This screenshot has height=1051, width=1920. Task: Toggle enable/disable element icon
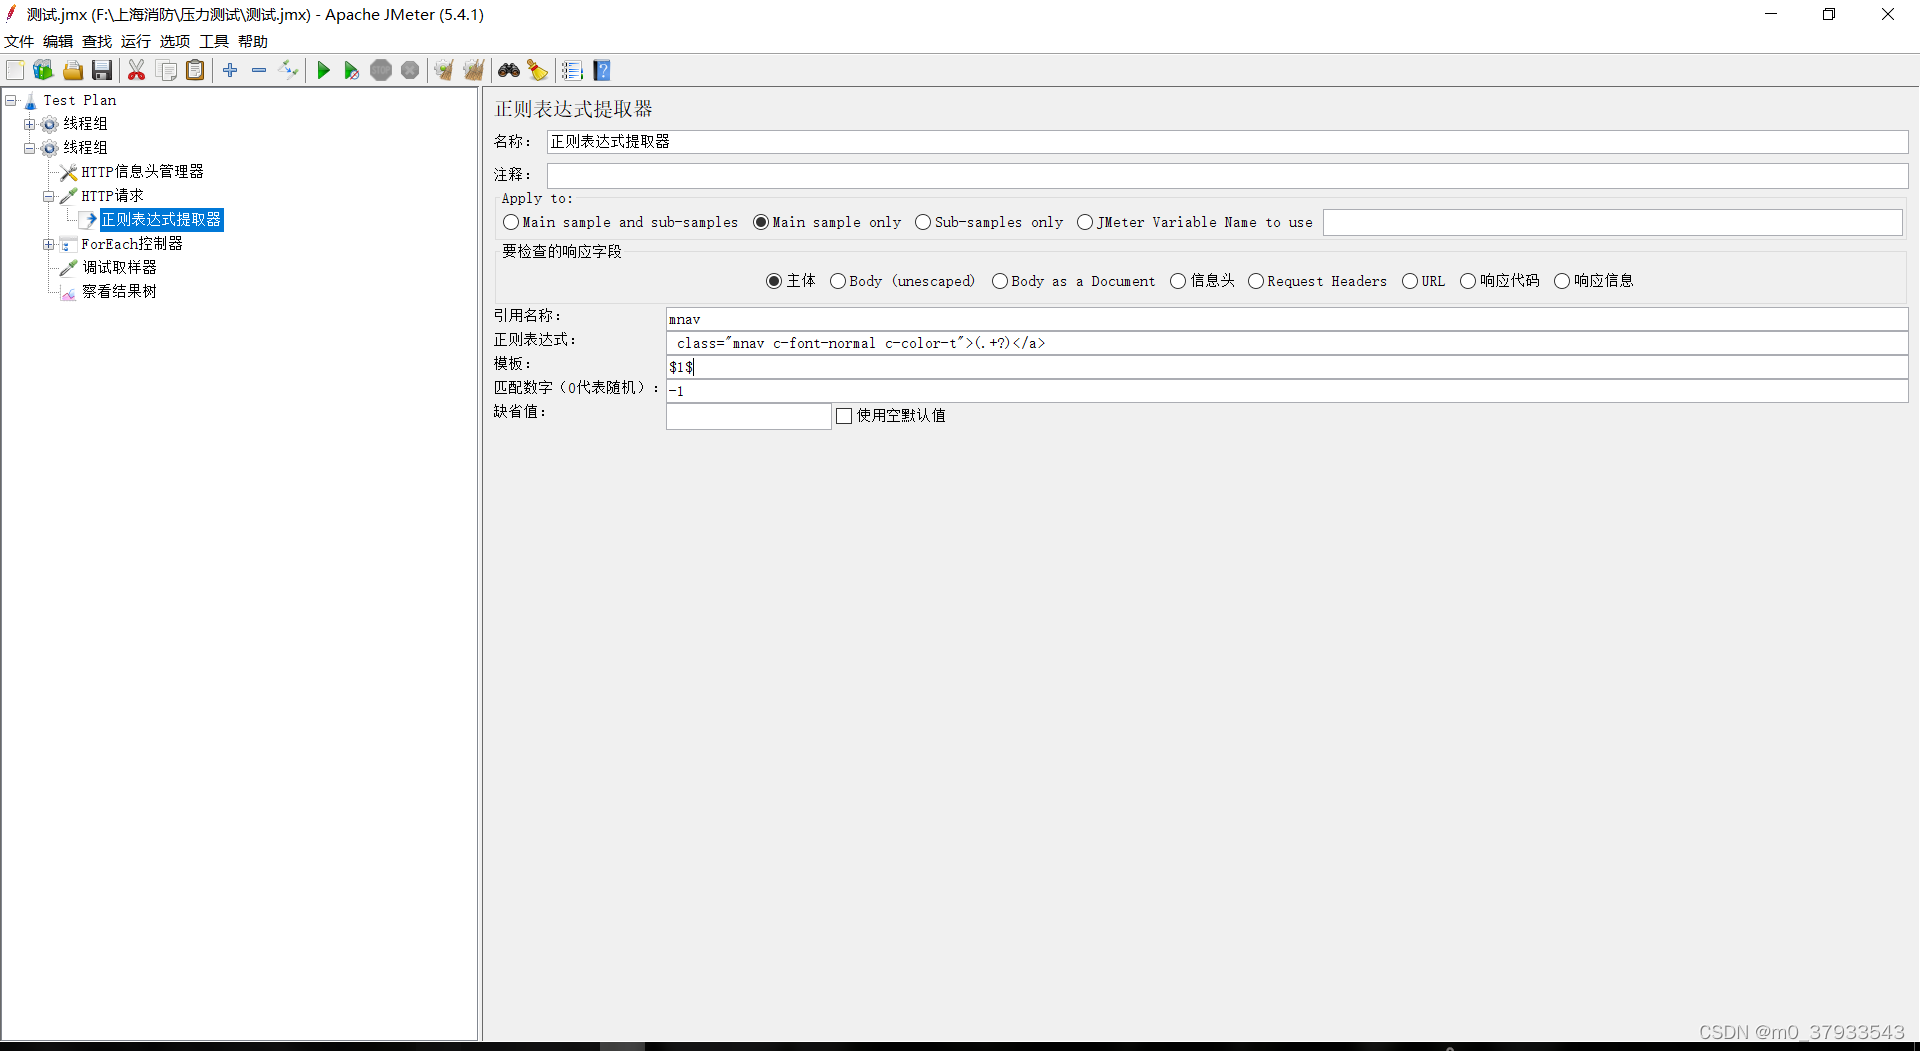(x=288, y=70)
